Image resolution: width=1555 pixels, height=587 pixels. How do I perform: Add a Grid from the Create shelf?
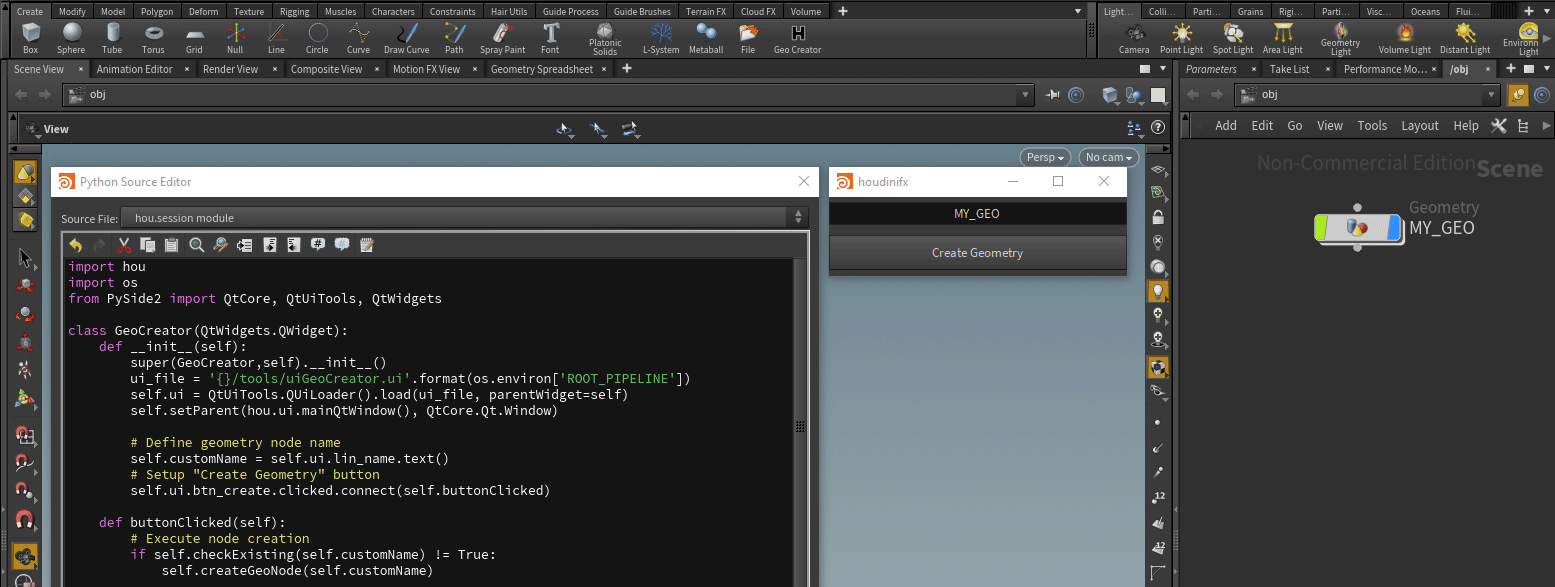(194, 38)
